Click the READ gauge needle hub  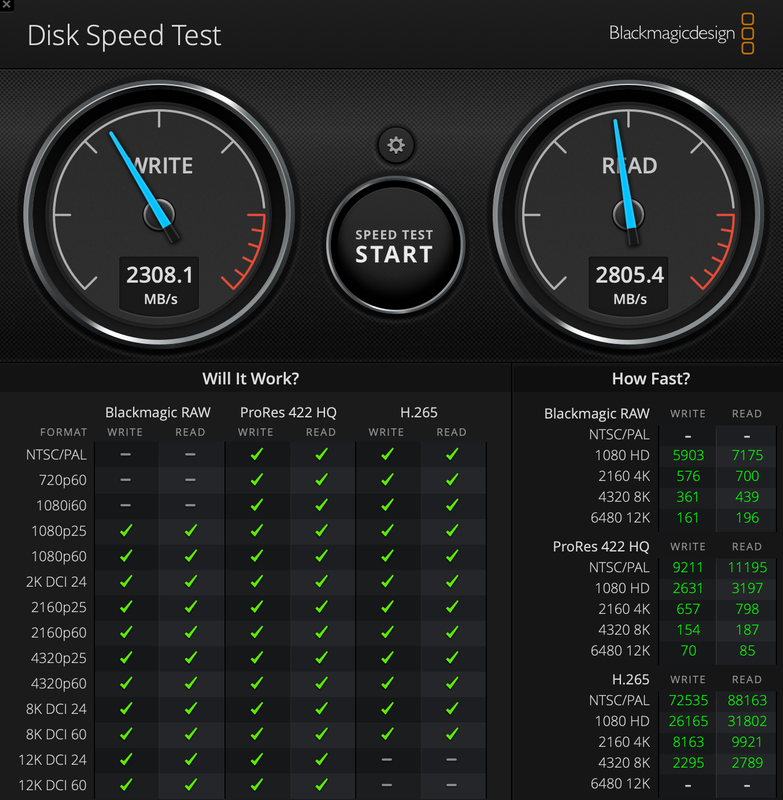628,214
